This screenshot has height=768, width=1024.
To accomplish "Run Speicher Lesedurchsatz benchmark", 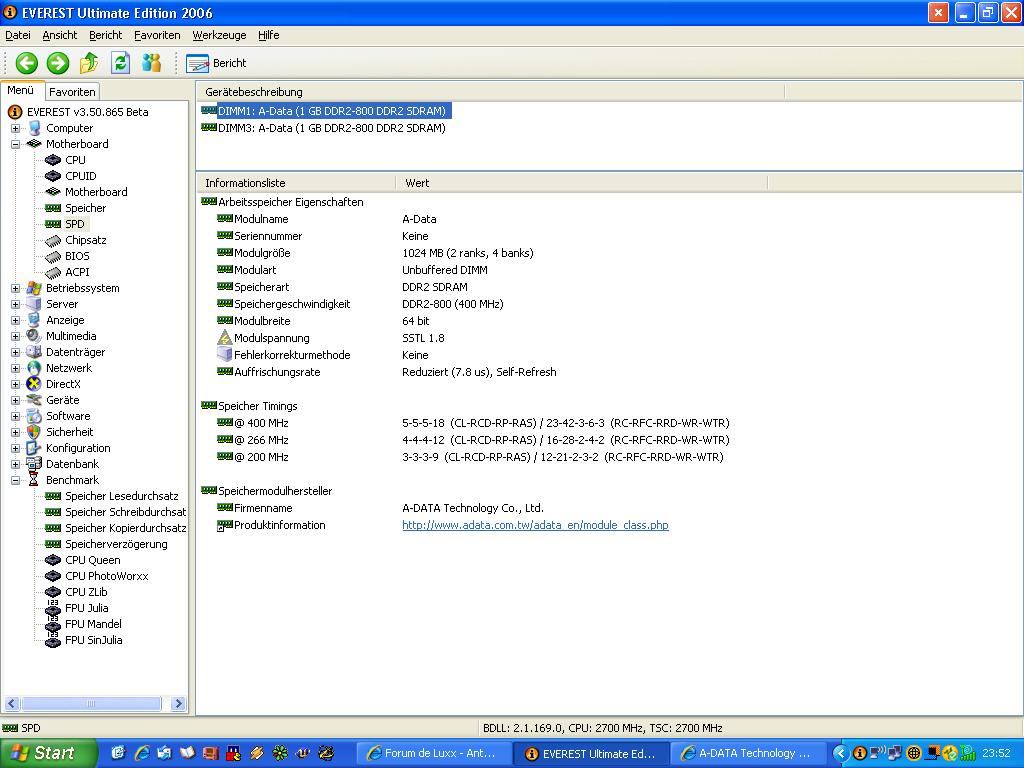I will tap(121, 496).
